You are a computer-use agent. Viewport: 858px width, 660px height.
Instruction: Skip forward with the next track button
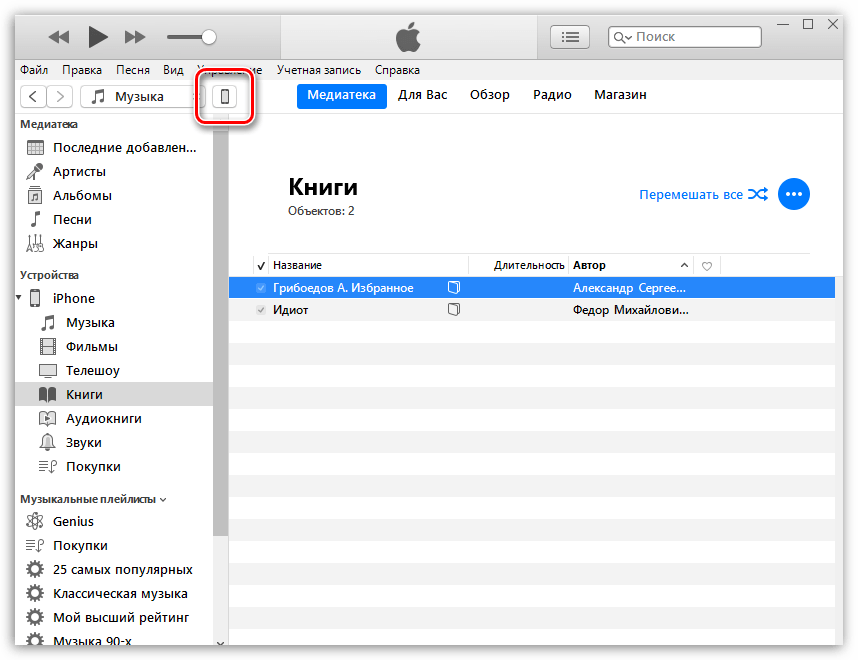(x=135, y=37)
